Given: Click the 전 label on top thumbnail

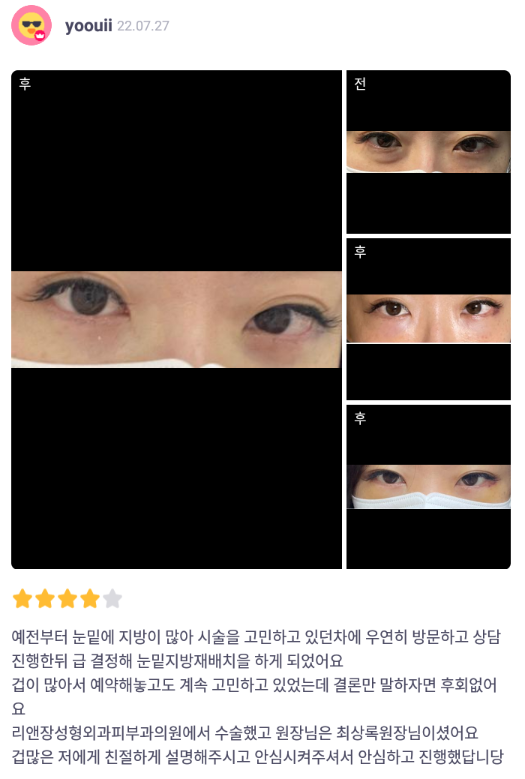Looking at the screenshot, I should click(x=360, y=83).
